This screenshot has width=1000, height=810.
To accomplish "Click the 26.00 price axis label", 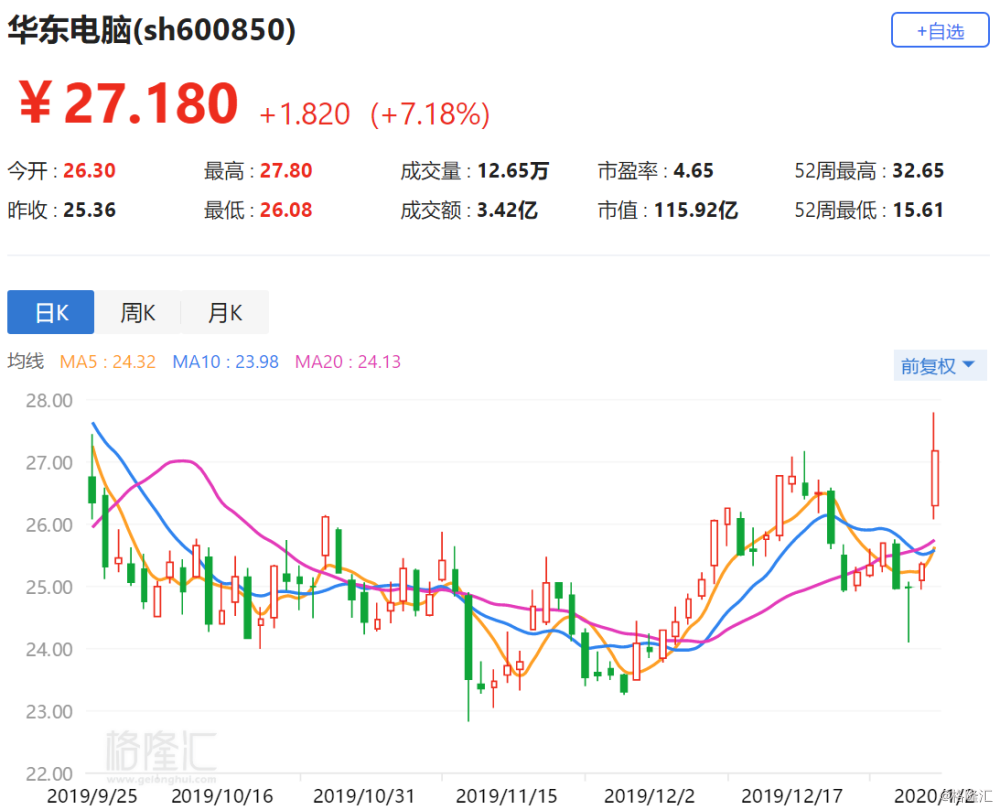I will tap(49, 525).
